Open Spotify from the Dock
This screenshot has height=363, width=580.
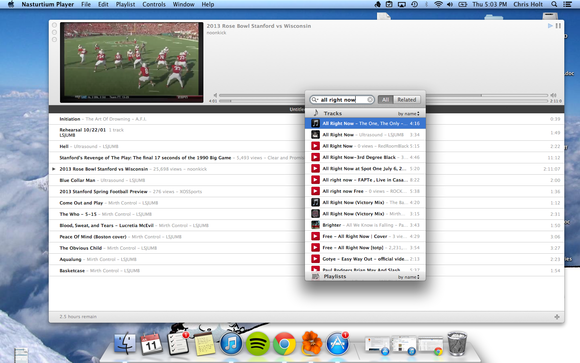[x=258, y=343]
